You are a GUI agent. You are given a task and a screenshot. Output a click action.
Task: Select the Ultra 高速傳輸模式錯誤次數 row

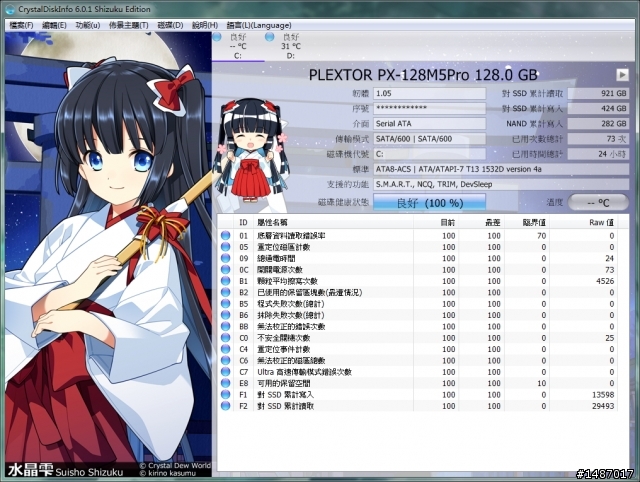[417, 372]
